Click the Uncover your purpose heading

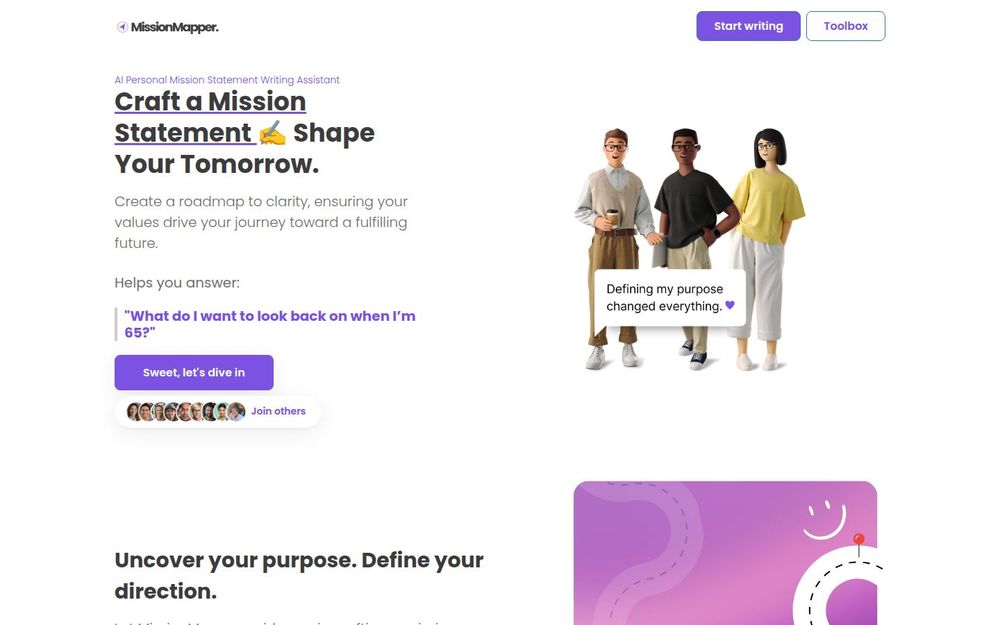tap(299, 575)
